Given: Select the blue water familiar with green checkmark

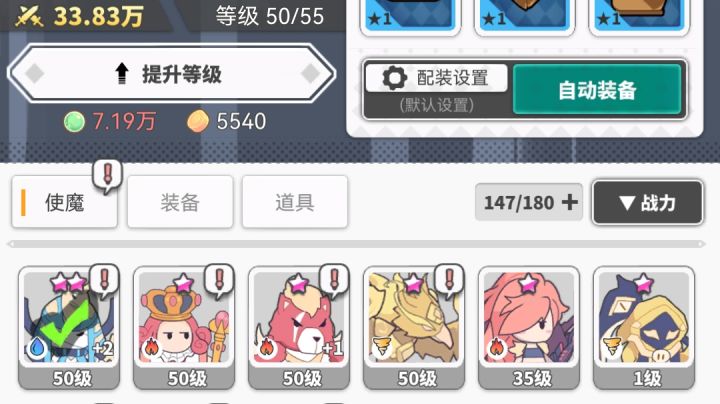Looking at the screenshot, I should click(x=69, y=328).
